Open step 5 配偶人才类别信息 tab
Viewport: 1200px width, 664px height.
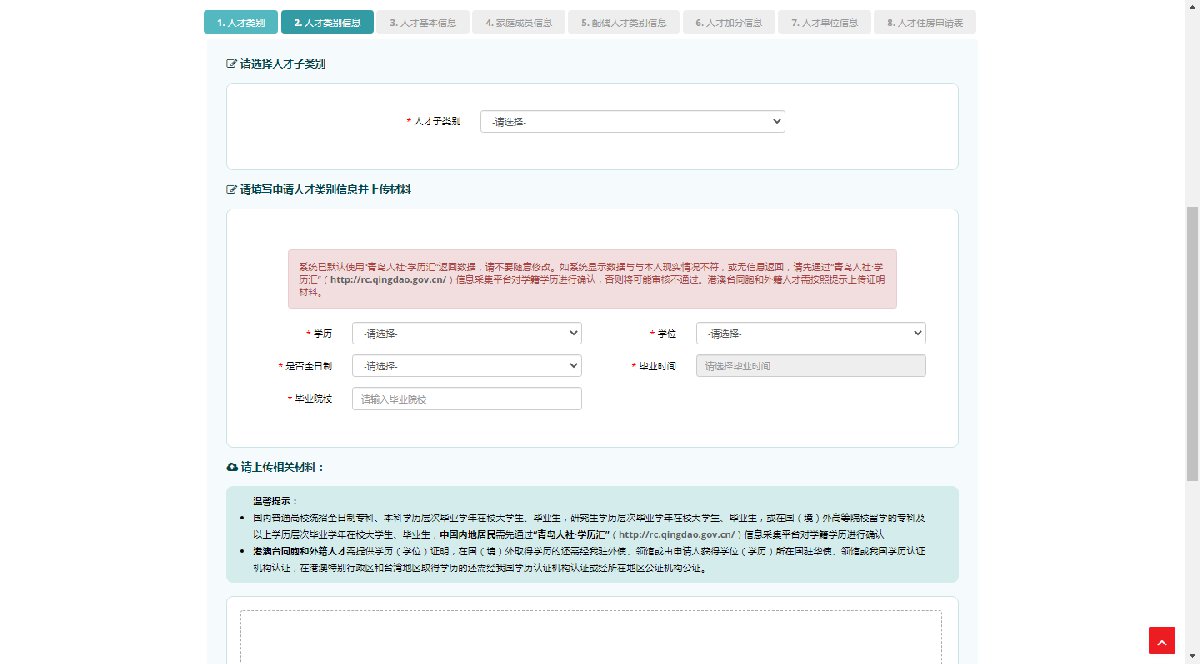(623, 22)
